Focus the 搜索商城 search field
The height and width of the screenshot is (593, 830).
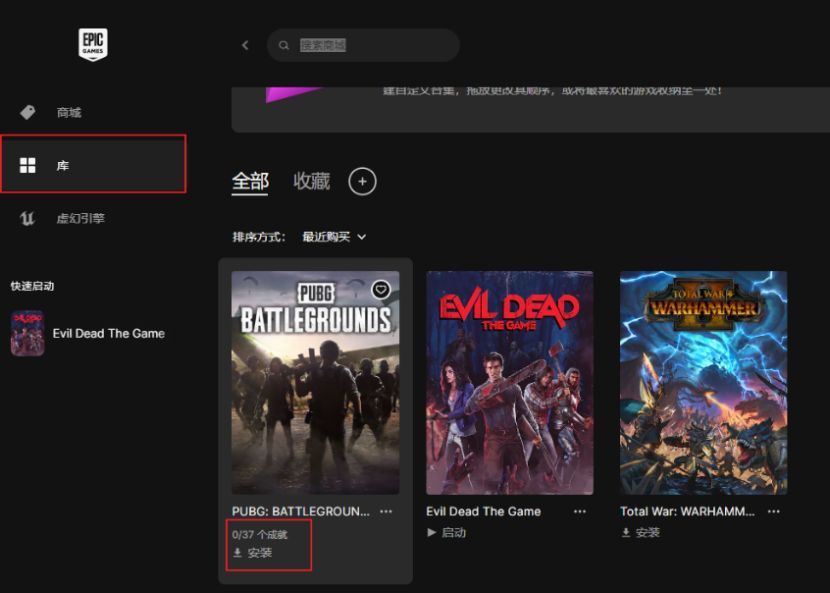click(x=363, y=45)
